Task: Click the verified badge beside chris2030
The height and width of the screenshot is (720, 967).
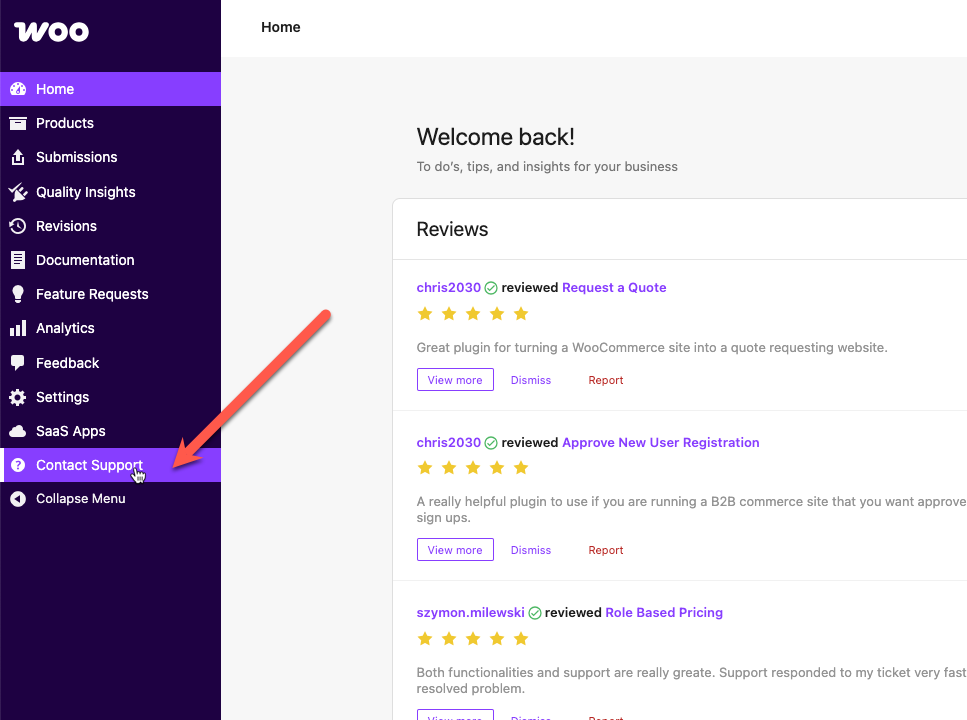Action: click(490, 287)
